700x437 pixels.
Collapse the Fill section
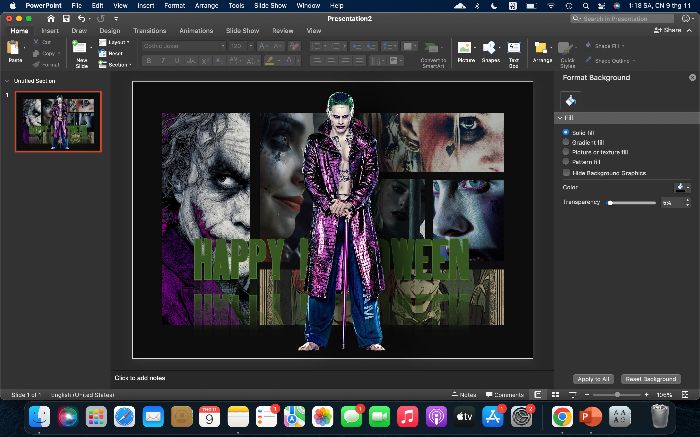pos(560,118)
